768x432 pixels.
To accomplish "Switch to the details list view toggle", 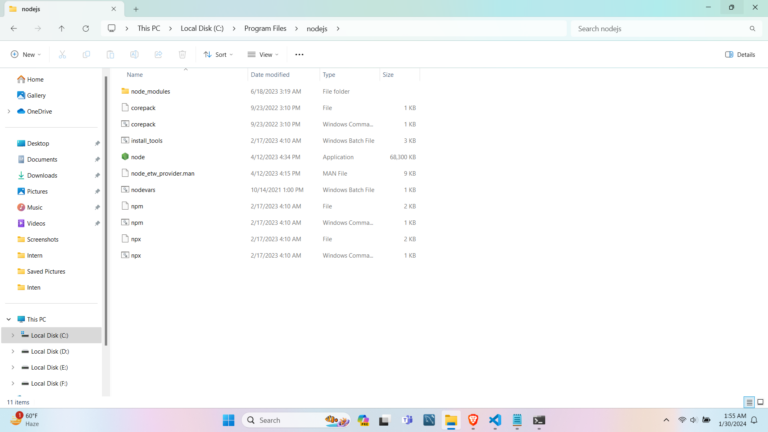I will coord(748,402).
